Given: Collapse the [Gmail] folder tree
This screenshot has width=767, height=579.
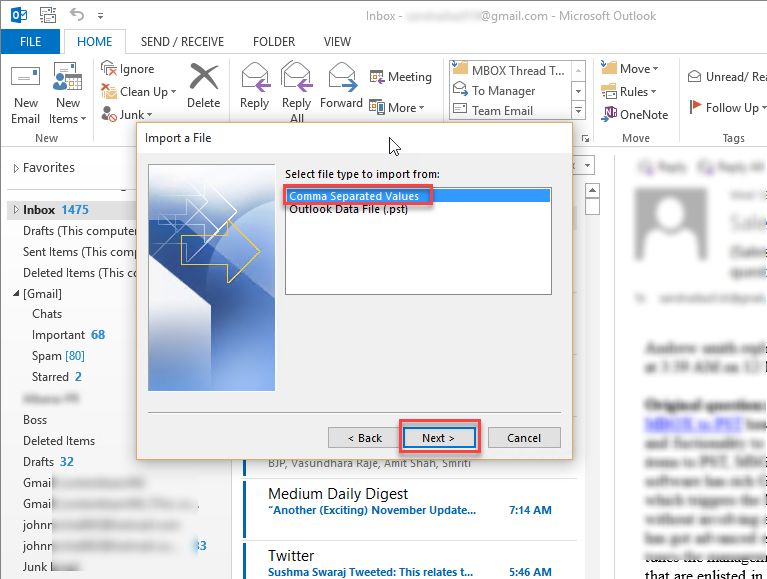Looking at the screenshot, I should [16, 293].
